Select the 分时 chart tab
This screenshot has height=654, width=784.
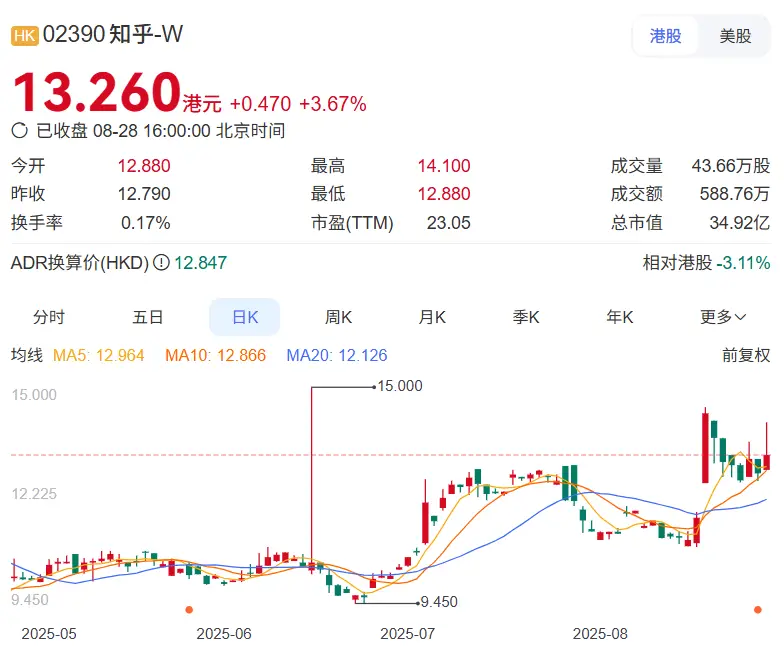48,317
